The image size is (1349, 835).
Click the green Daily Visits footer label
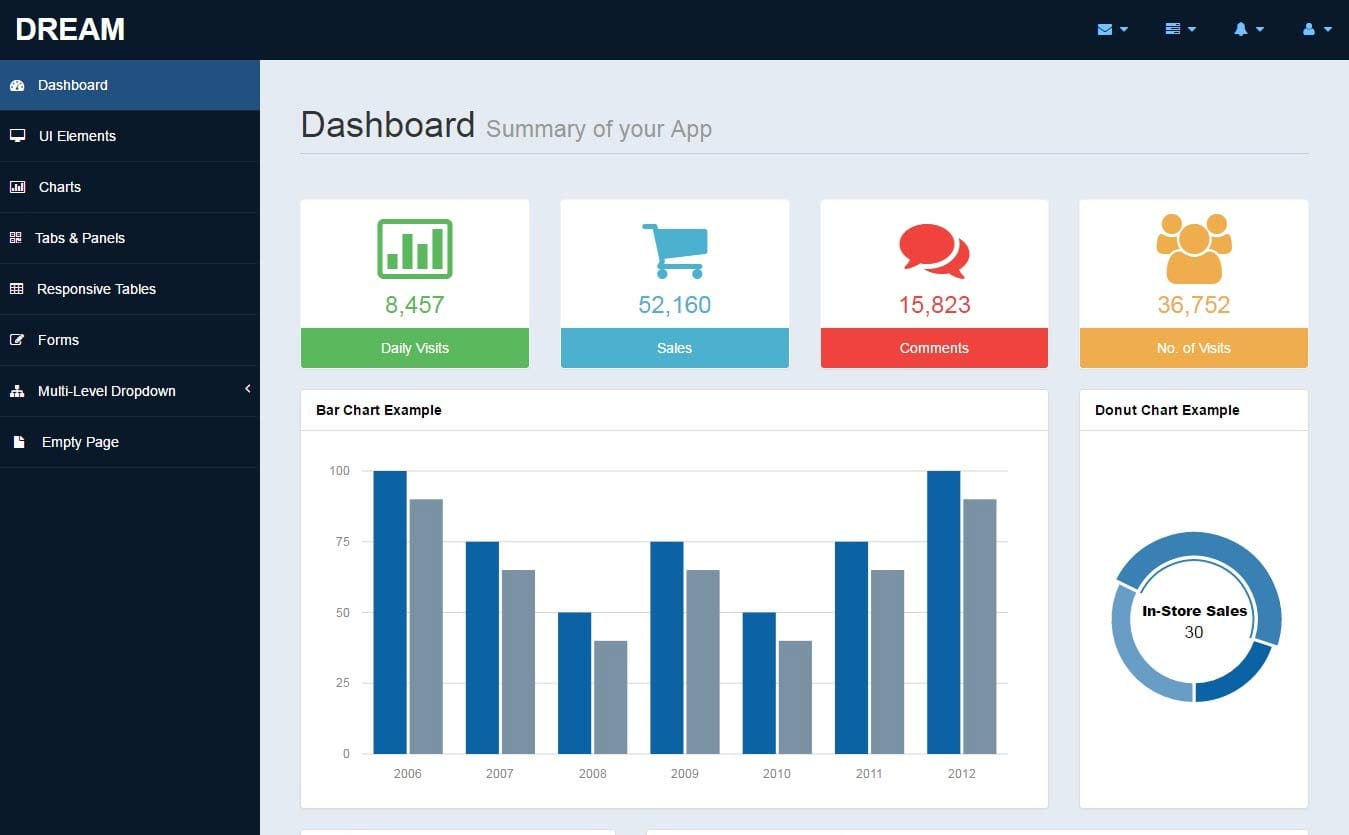pos(414,348)
